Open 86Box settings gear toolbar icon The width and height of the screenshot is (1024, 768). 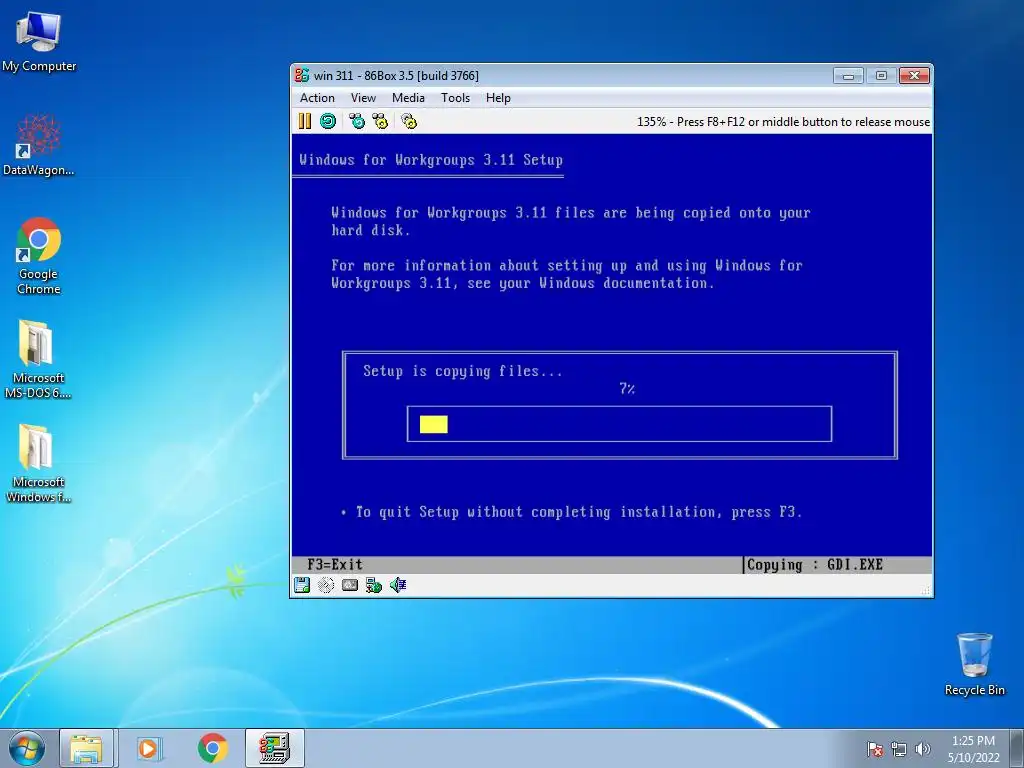pyautogui.click(x=409, y=121)
